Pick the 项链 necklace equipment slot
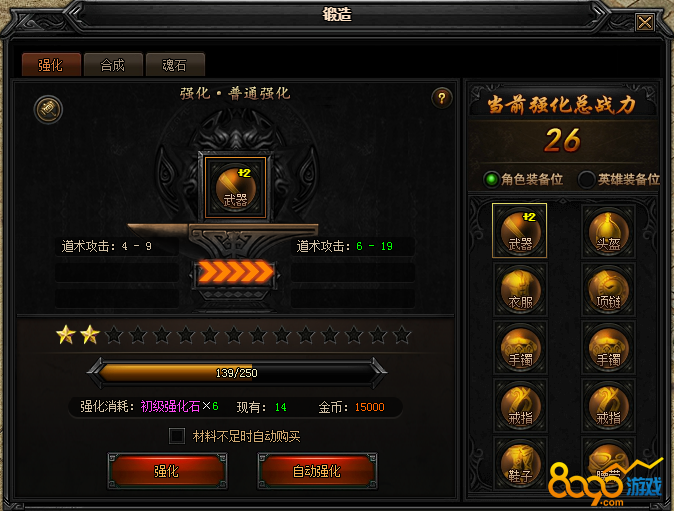Viewport: 674px width, 511px height. point(608,289)
